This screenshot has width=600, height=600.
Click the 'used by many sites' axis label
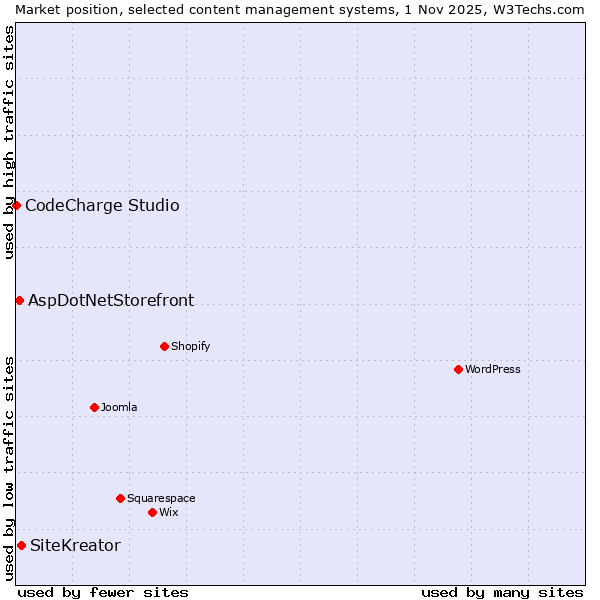click(x=501, y=592)
